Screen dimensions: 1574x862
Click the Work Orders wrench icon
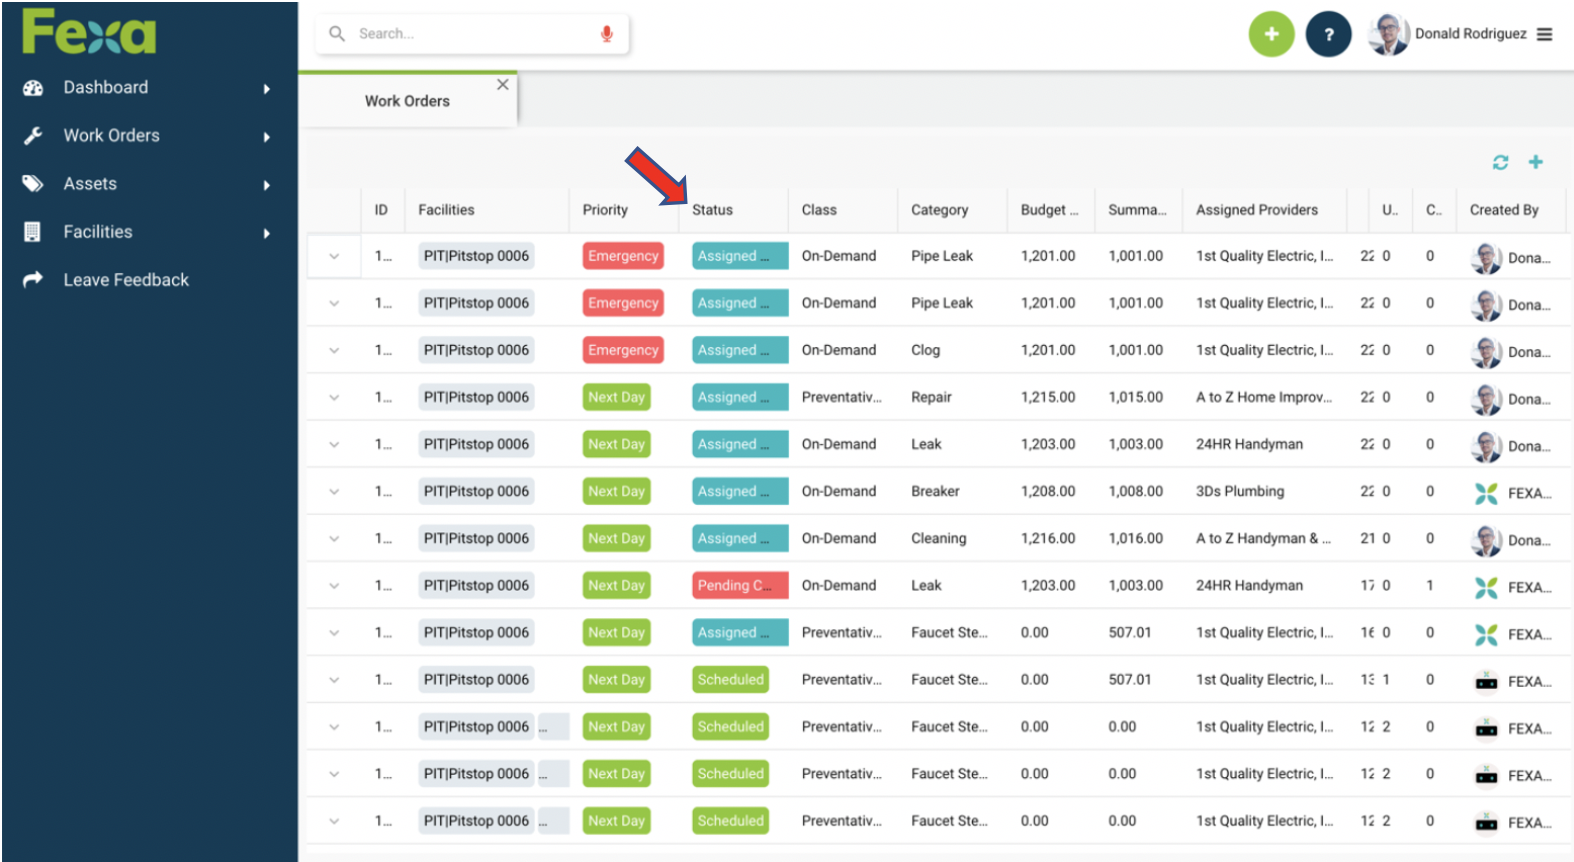coord(33,136)
